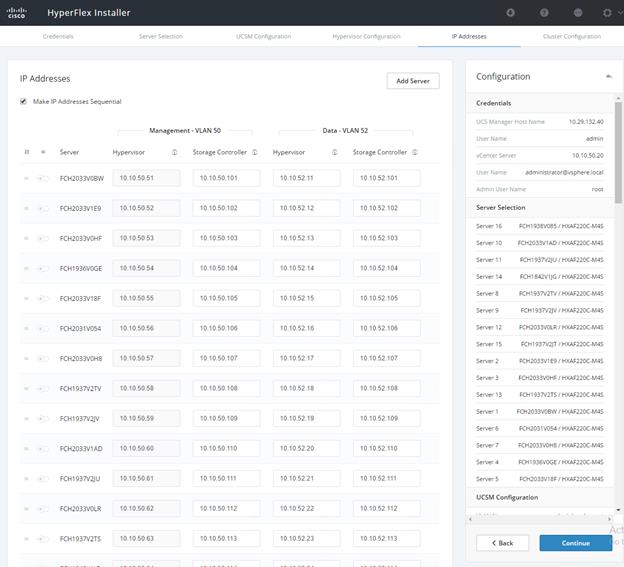Click data storage controller field 10.10.52.101
The width and height of the screenshot is (624, 567).
[386, 178]
